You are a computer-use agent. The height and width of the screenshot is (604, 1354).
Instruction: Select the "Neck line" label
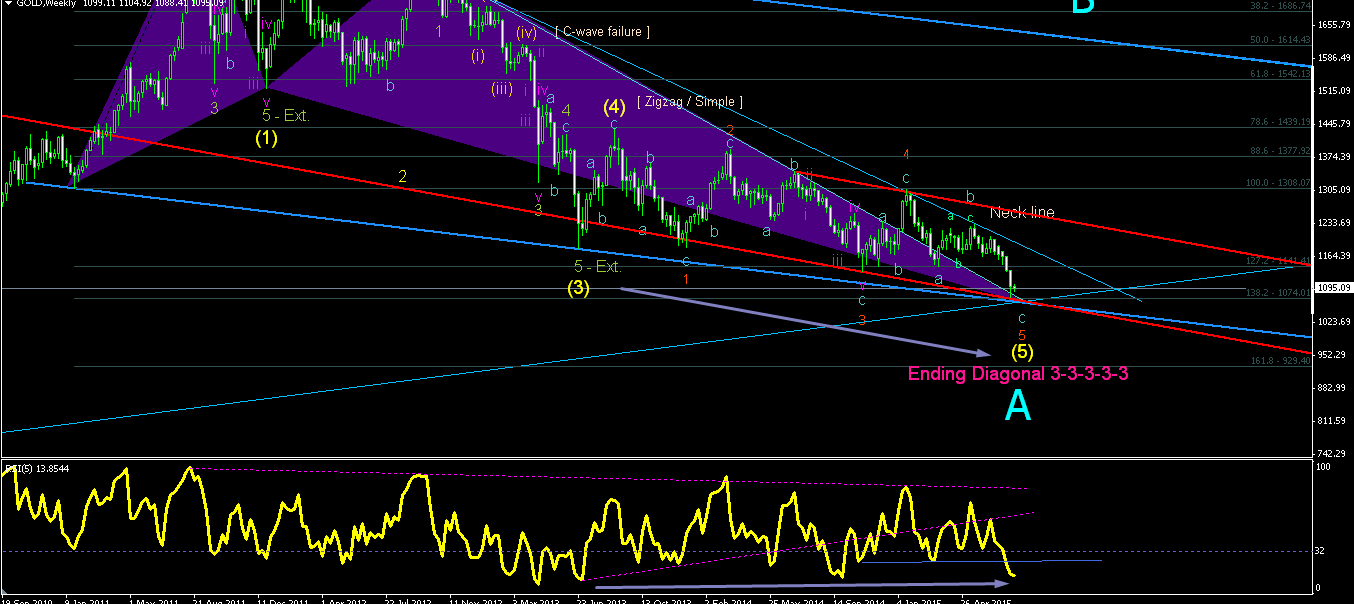(x=1022, y=213)
